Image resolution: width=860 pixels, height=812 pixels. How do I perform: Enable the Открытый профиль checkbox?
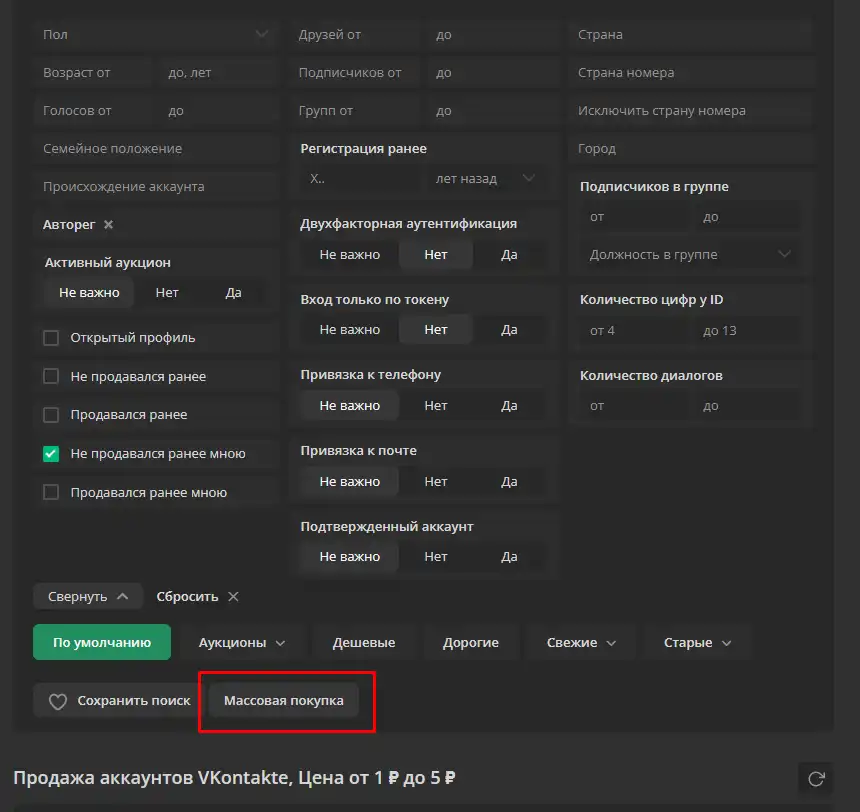pyautogui.click(x=51, y=338)
